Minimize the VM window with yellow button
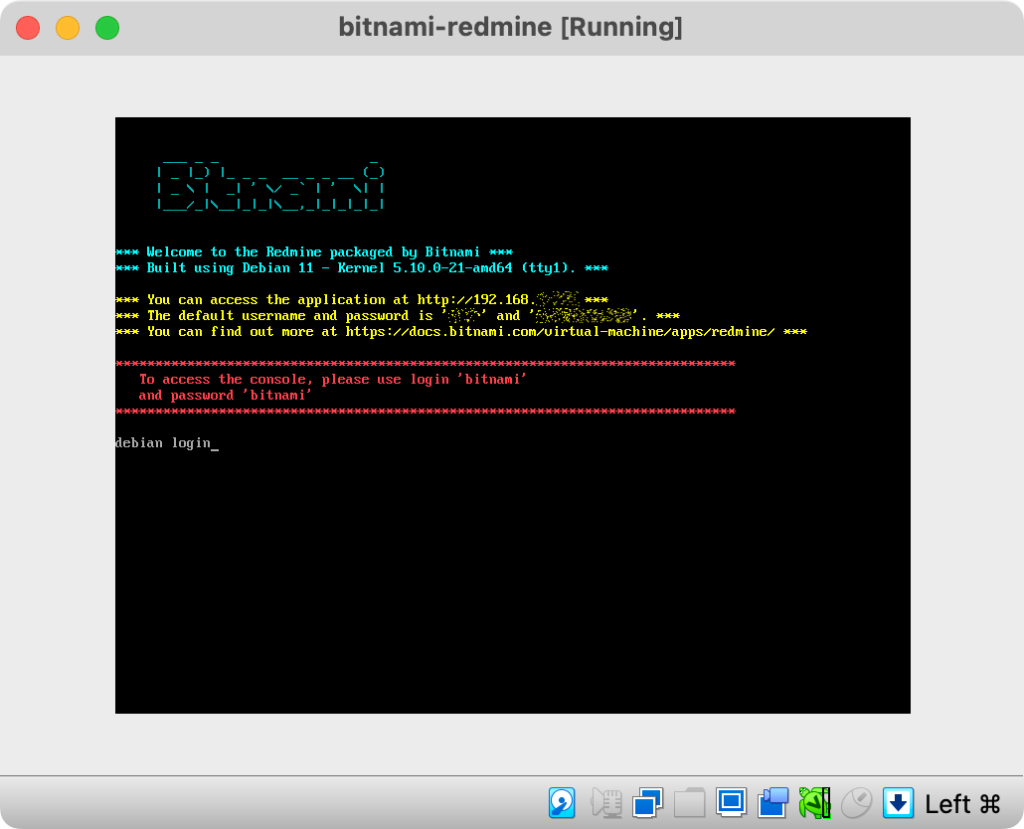 pos(68,28)
